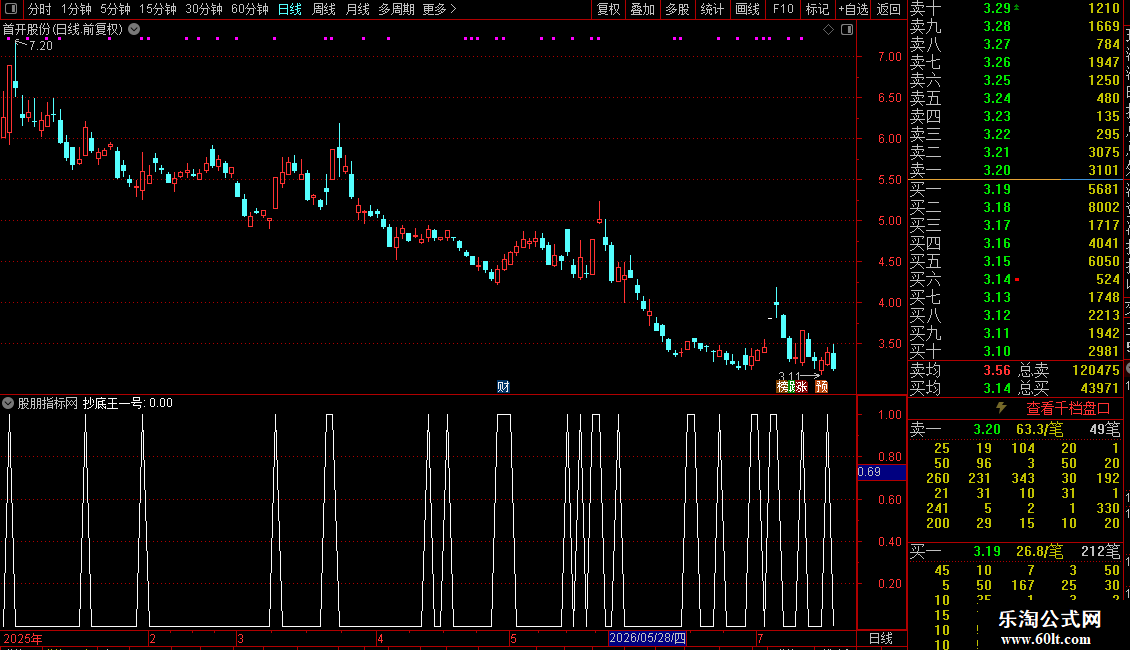The width and height of the screenshot is (1130, 650).
Task: Click 卖均 value 3.56
Action: click(997, 370)
